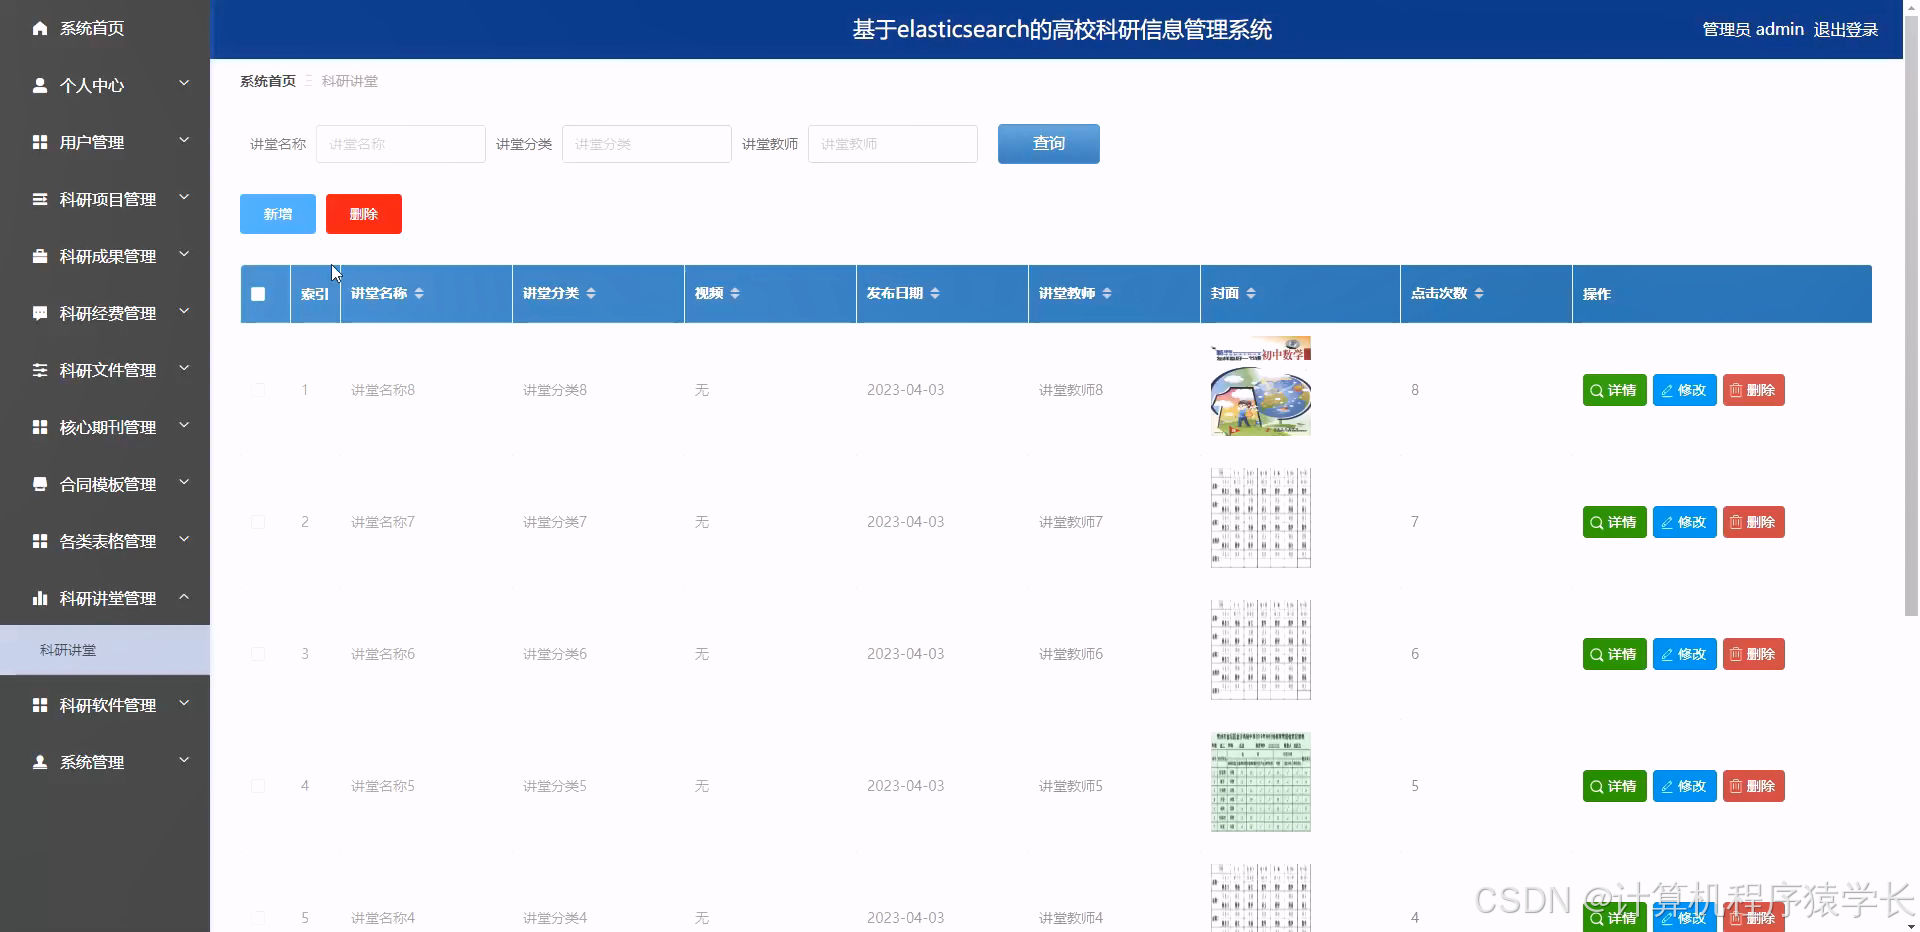
Task: Click 删除 for 讲堂名称6 row
Action: [x=1754, y=654]
